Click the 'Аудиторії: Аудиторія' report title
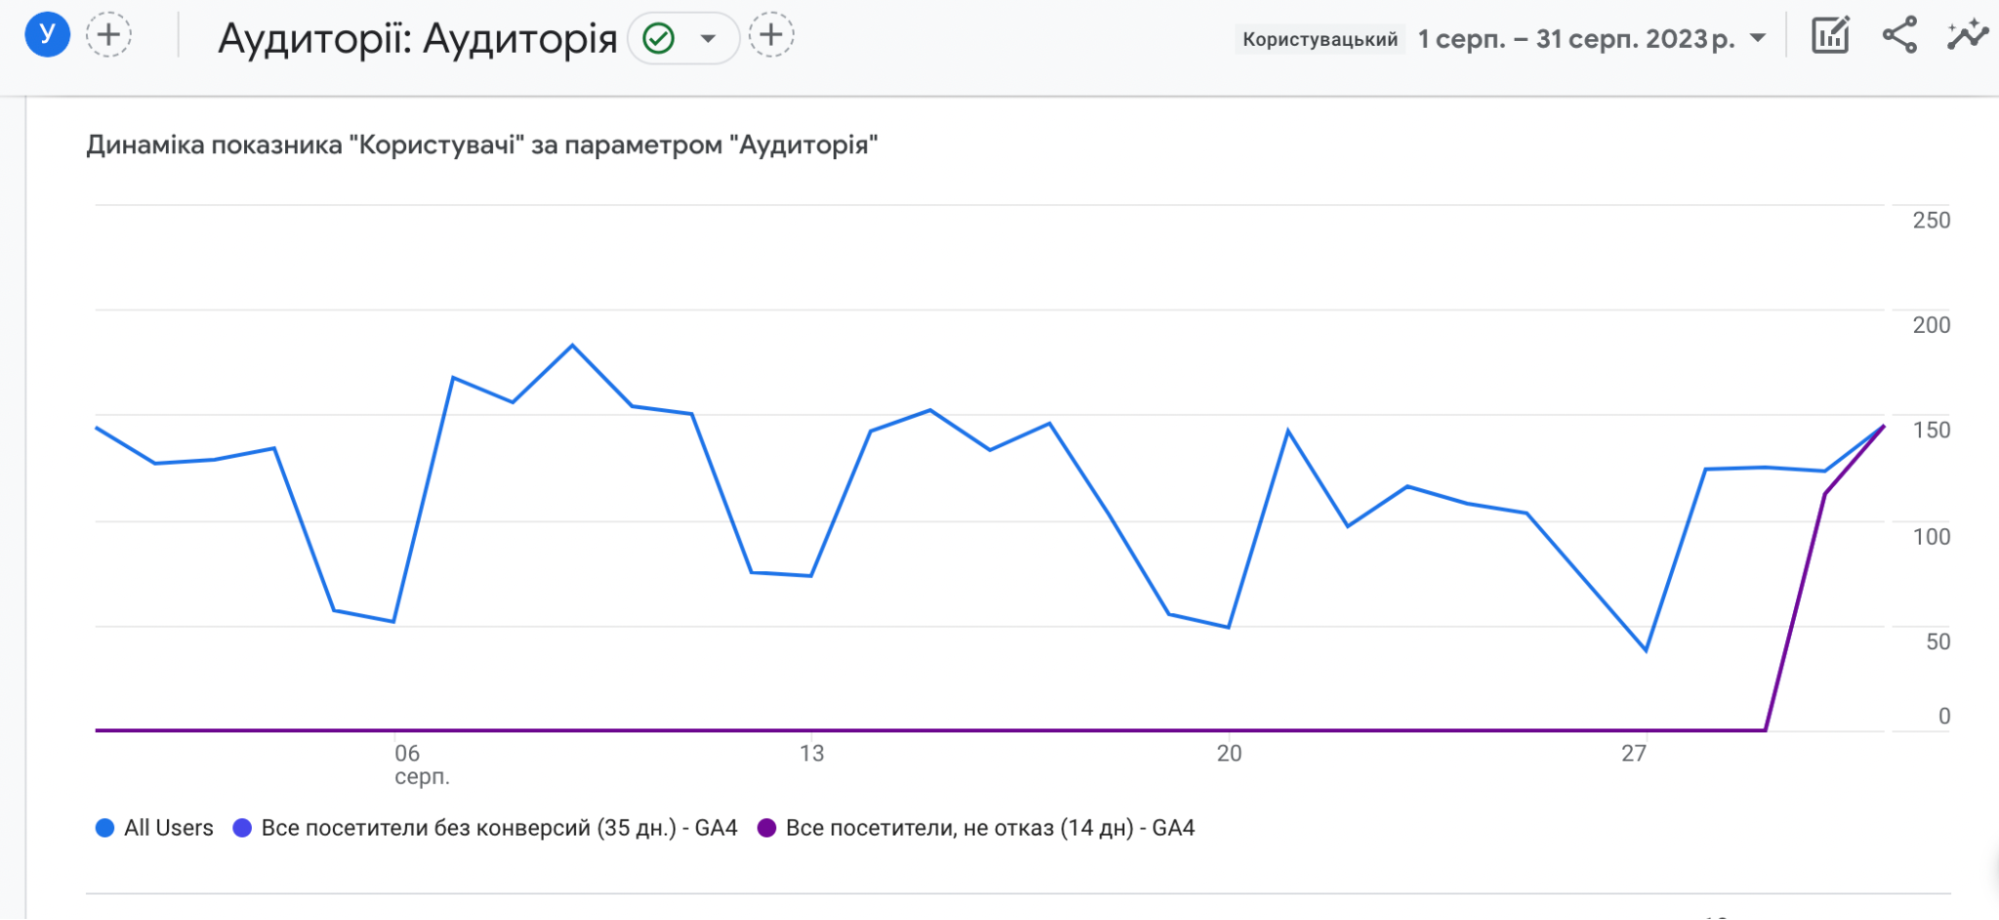The image size is (1999, 920). click(x=417, y=39)
